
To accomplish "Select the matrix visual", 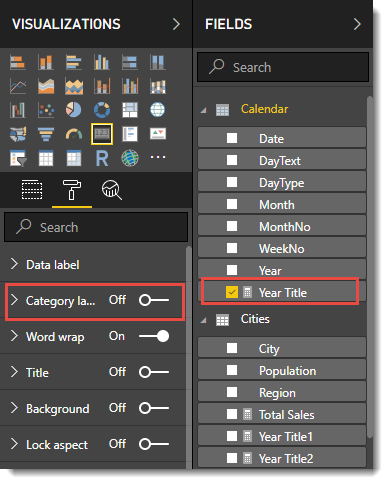I will [74, 158].
